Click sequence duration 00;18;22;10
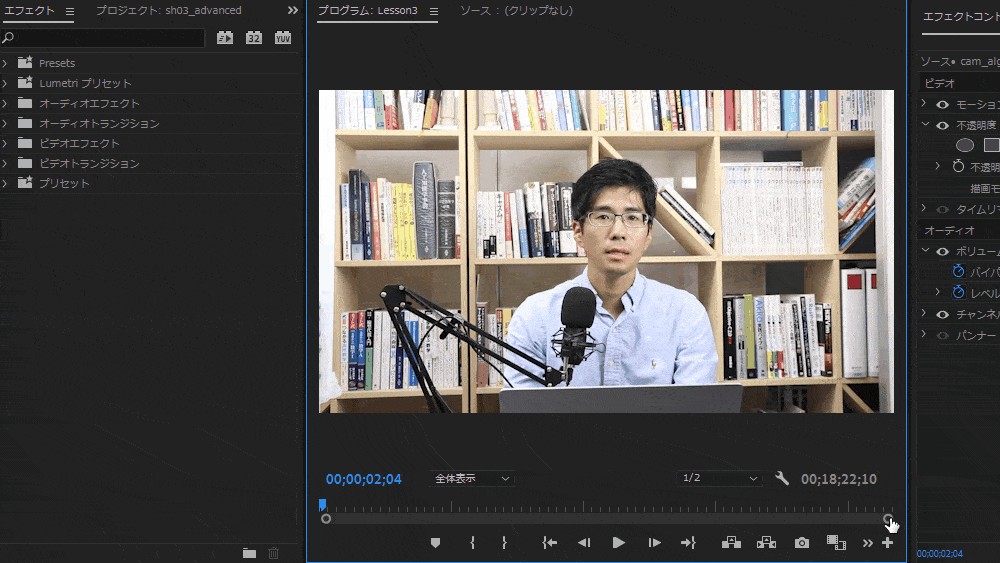This screenshot has width=1000, height=563. click(839, 479)
